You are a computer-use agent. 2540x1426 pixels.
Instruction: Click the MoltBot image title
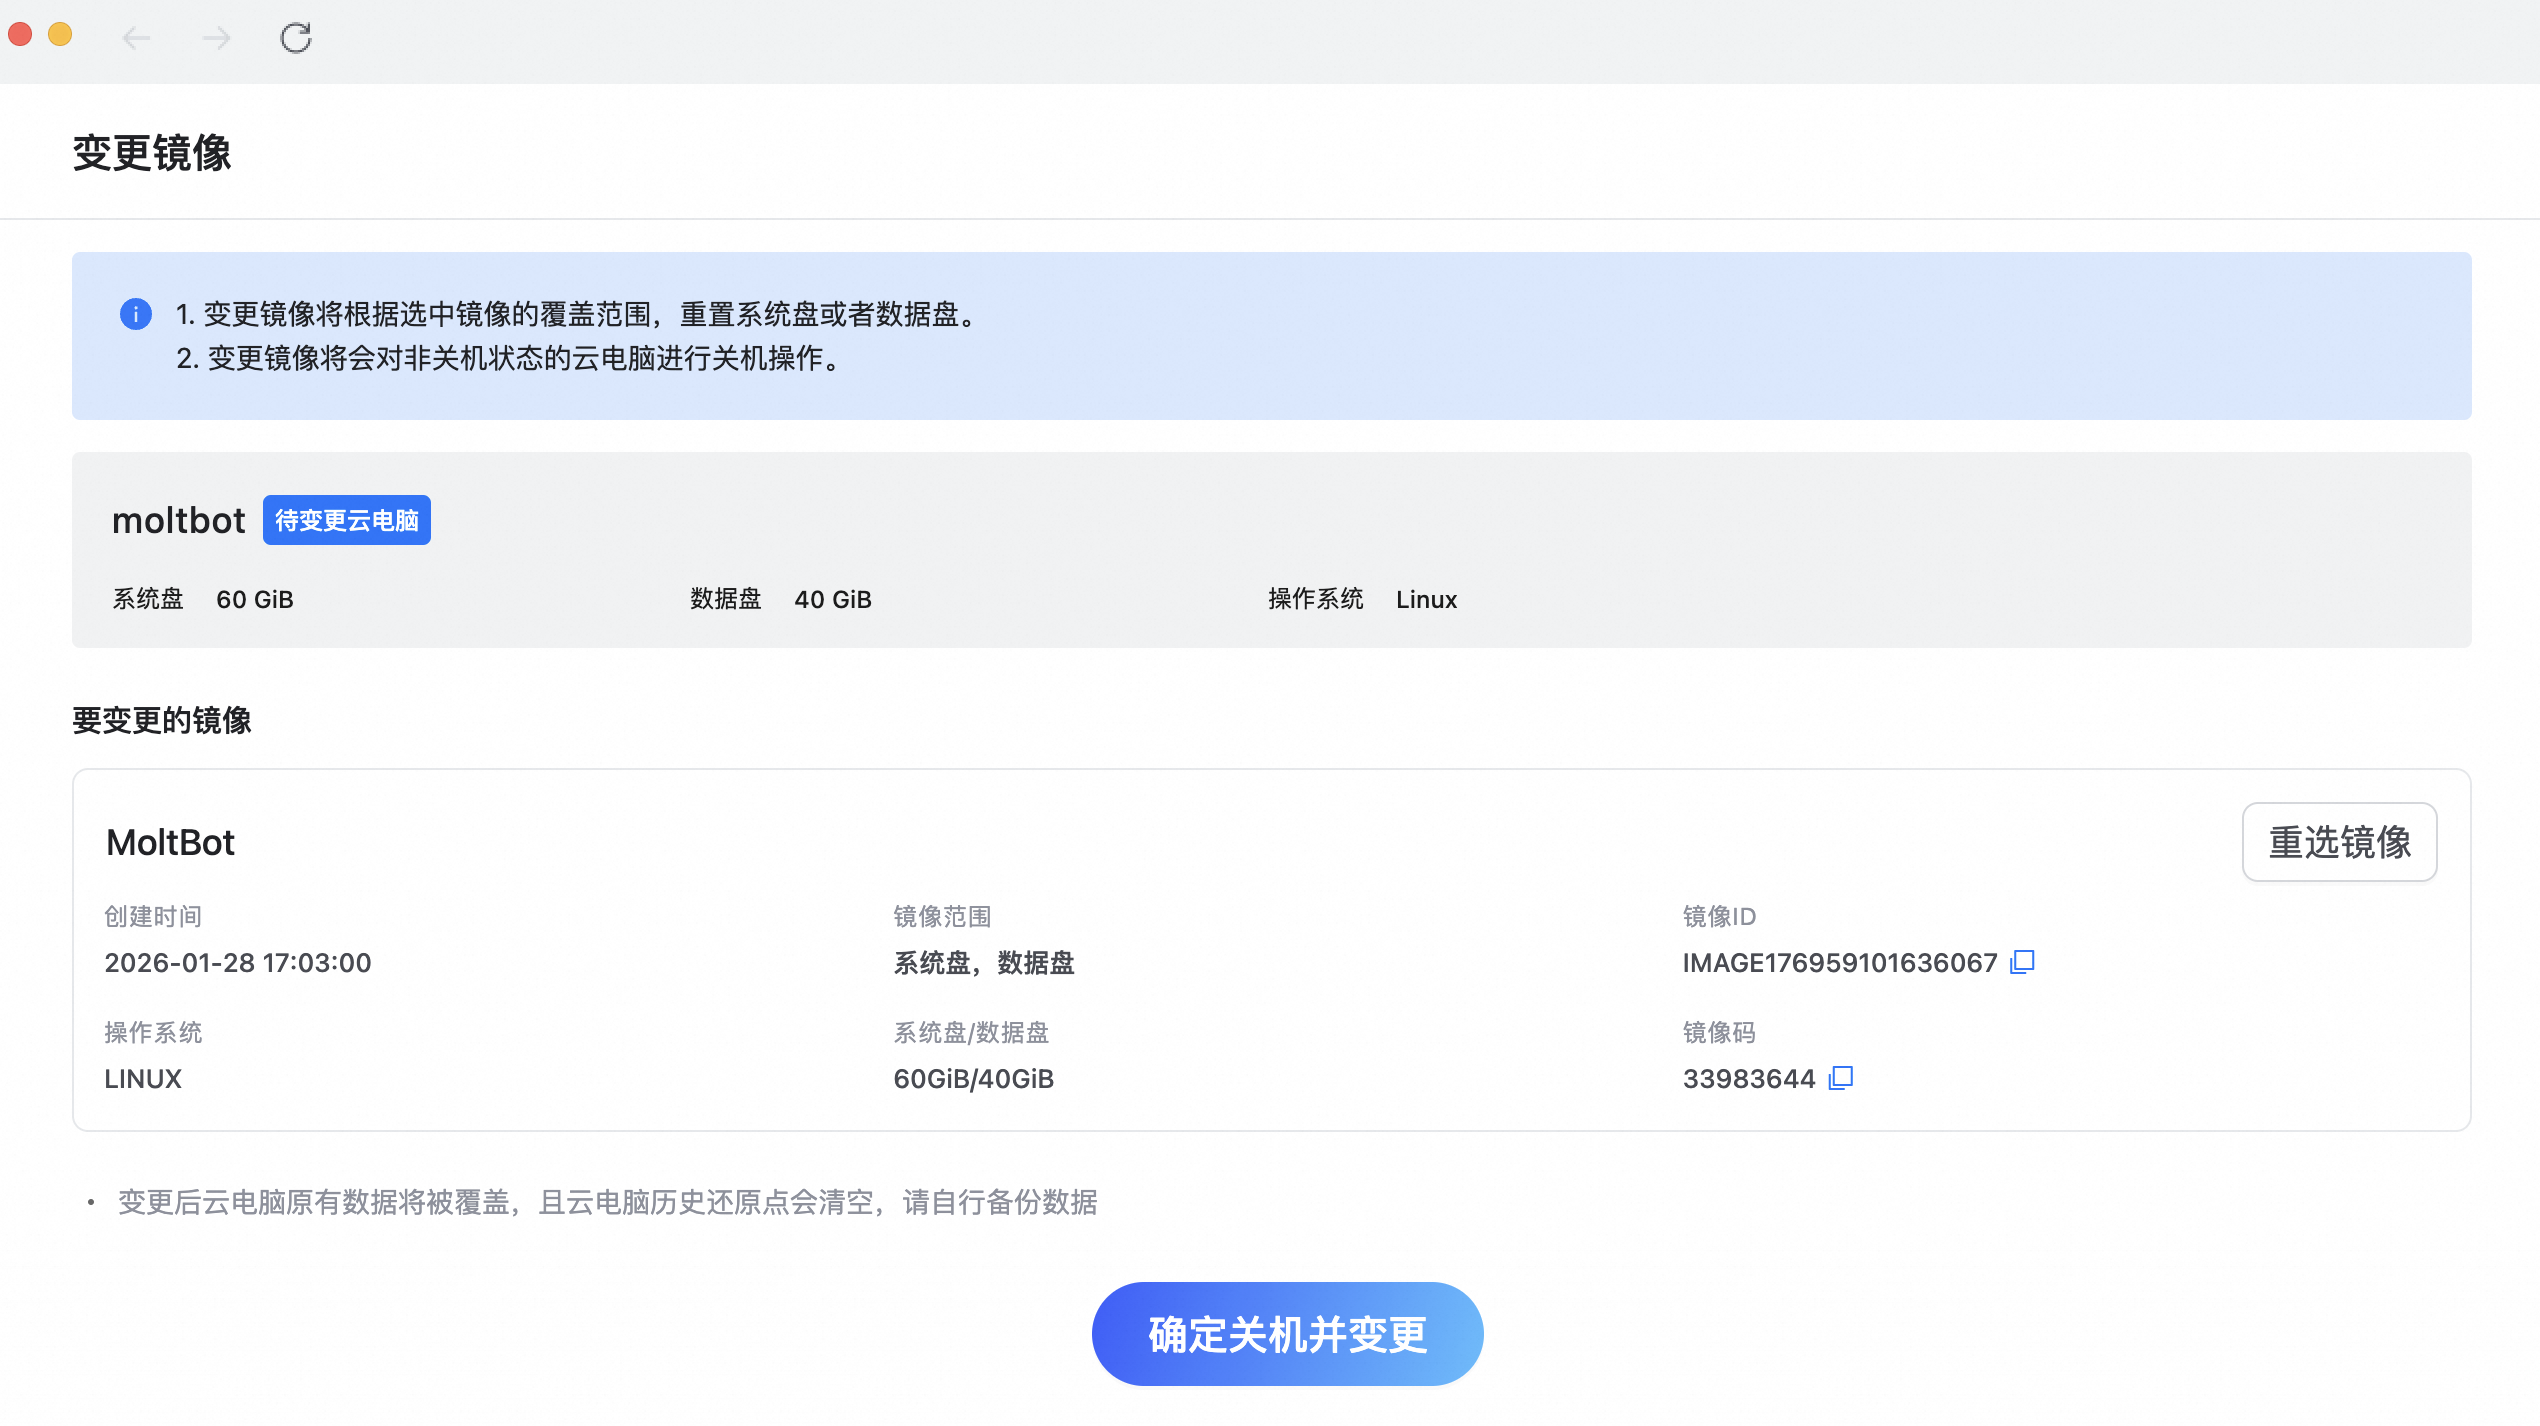tap(170, 843)
